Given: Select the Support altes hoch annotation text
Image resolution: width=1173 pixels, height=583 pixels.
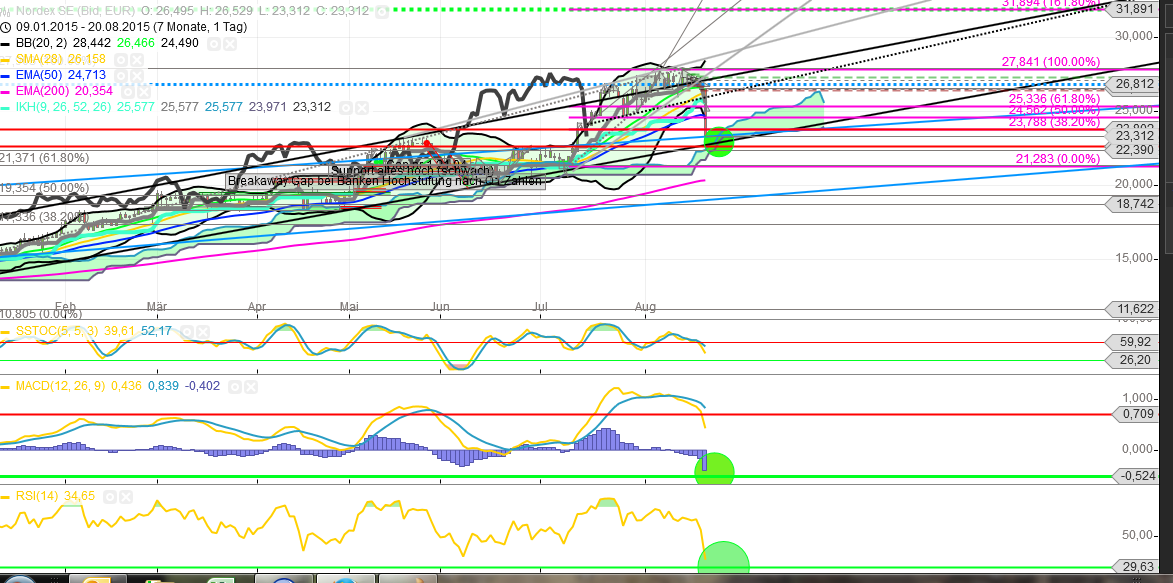Looking at the screenshot, I should 412,169.
